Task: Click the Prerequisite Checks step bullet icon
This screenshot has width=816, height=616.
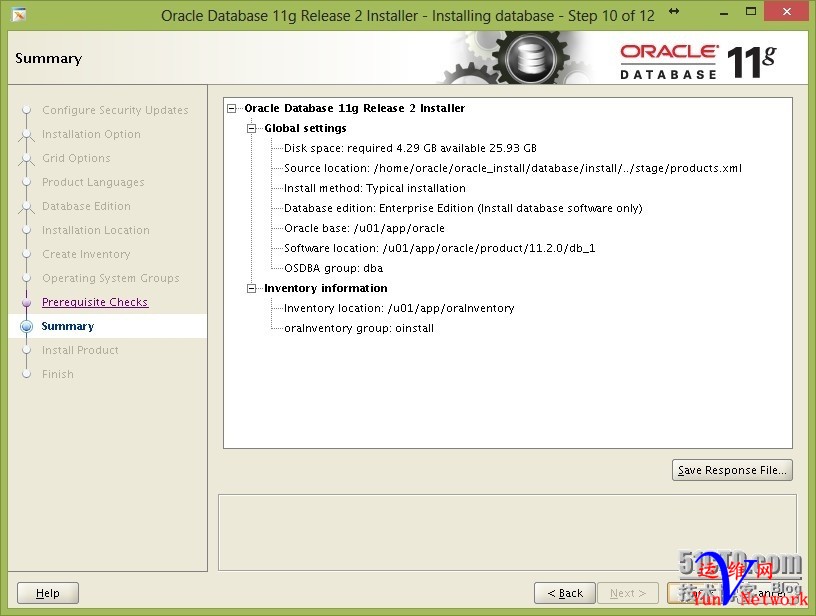Action: point(27,302)
